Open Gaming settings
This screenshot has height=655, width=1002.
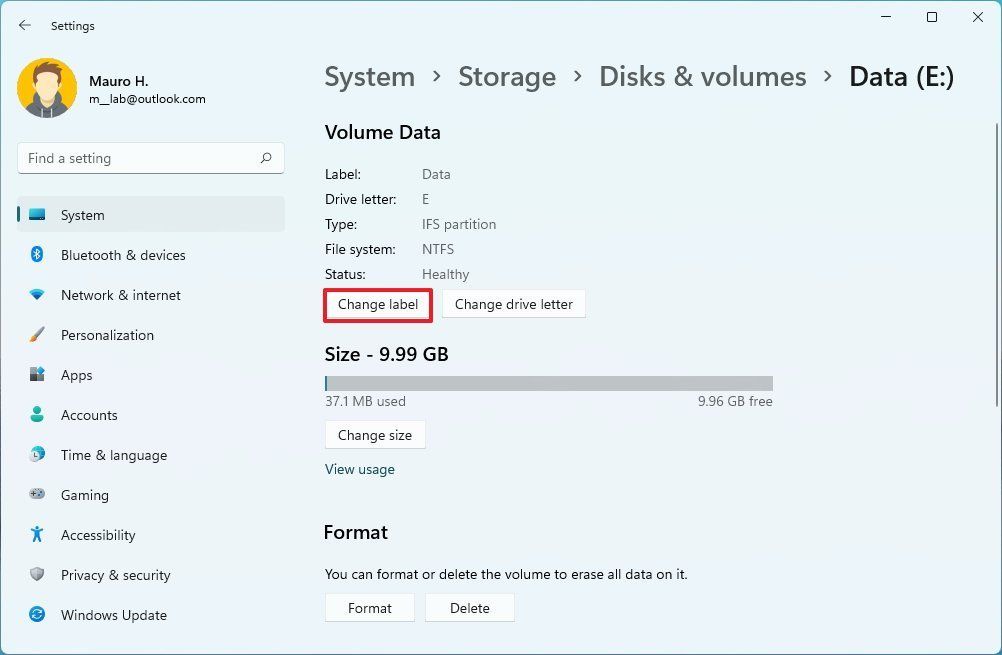click(x=84, y=495)
